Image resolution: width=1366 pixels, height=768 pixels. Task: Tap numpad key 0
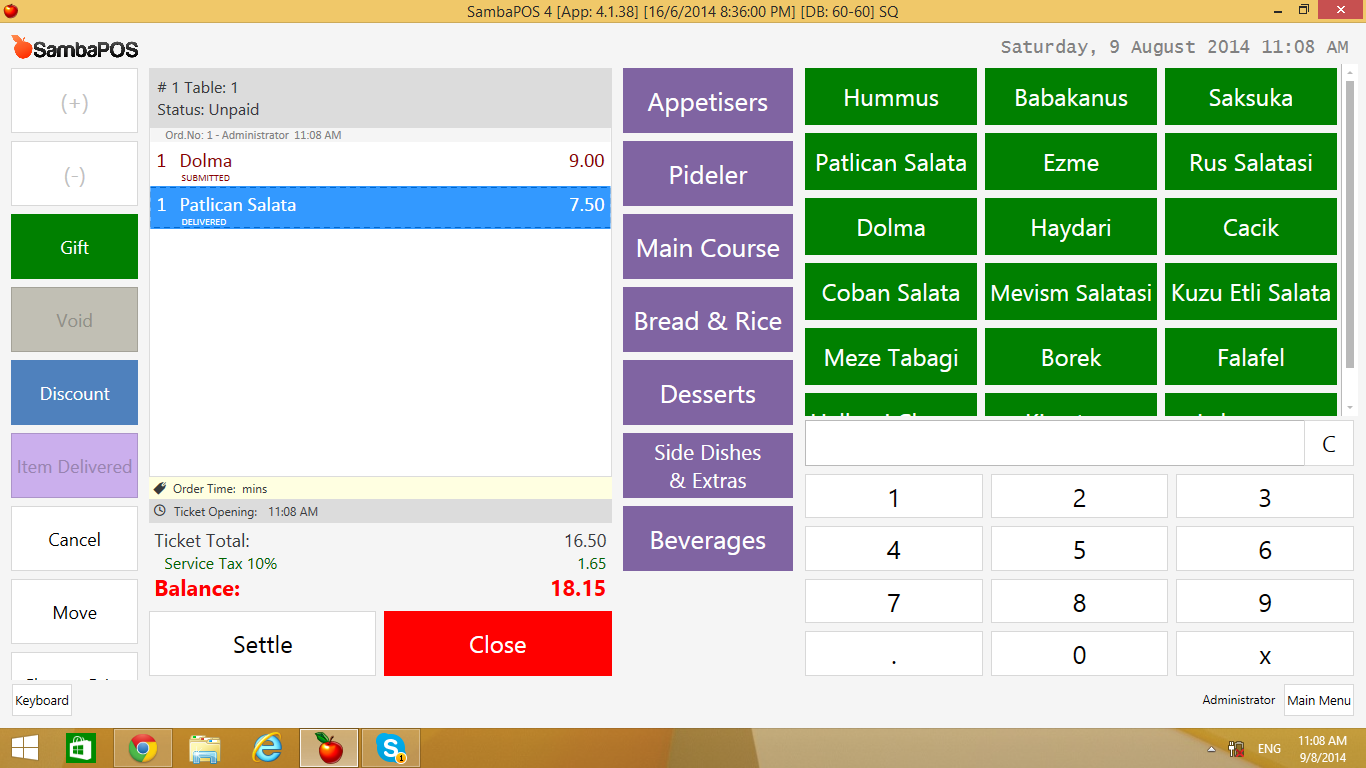tap(1079, 654)
